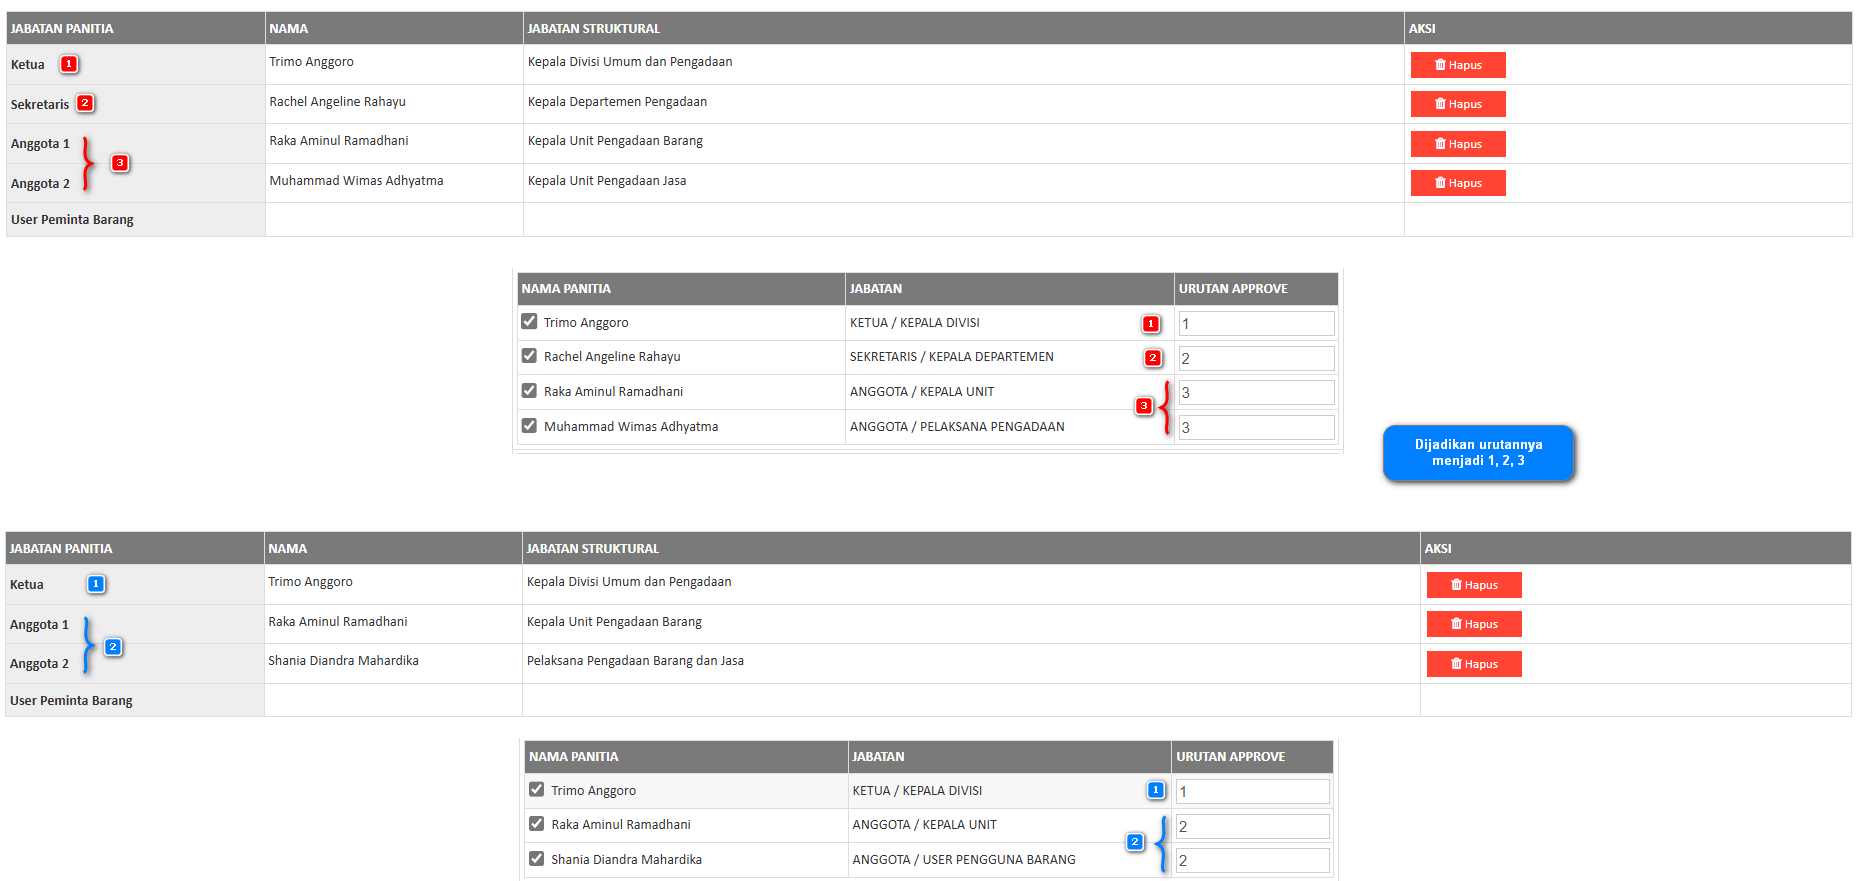This screenshot has width=1858, height=881.
Task: Uncheck Trimo Anggoro in lower approval table
Action: click(537, 790)
